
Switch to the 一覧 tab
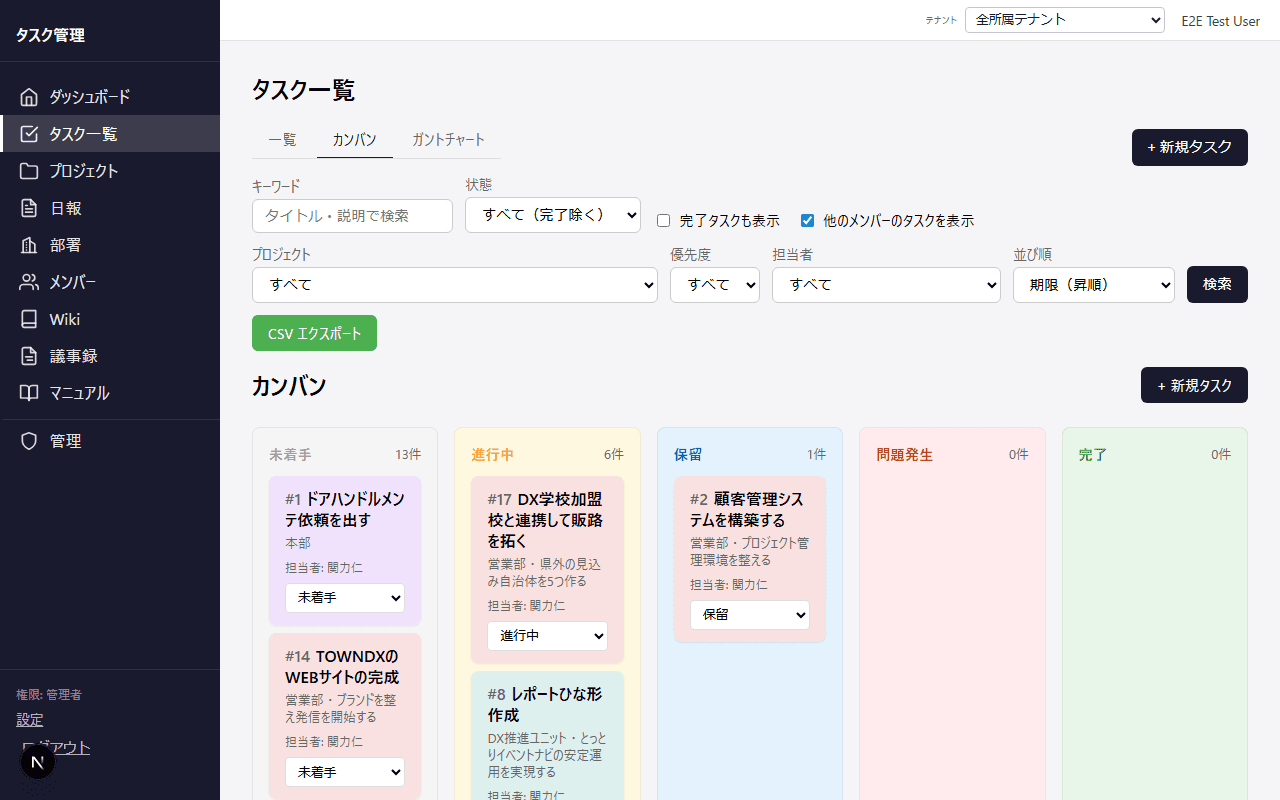[282, 140]
